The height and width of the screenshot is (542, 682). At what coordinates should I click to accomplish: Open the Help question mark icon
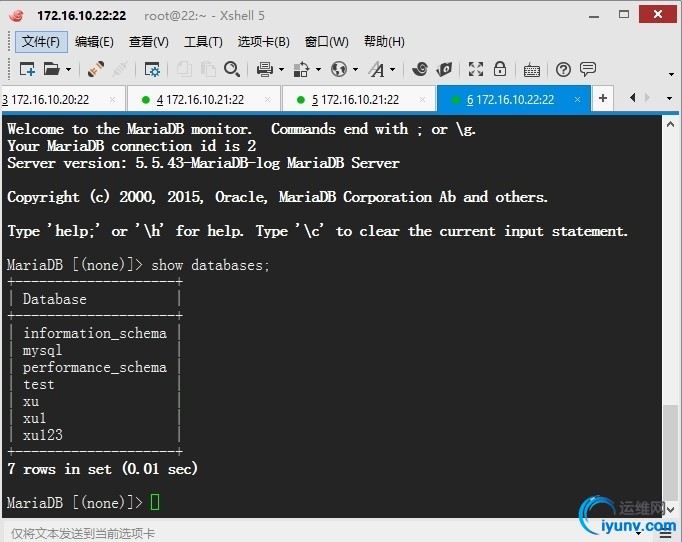[563, 70]
